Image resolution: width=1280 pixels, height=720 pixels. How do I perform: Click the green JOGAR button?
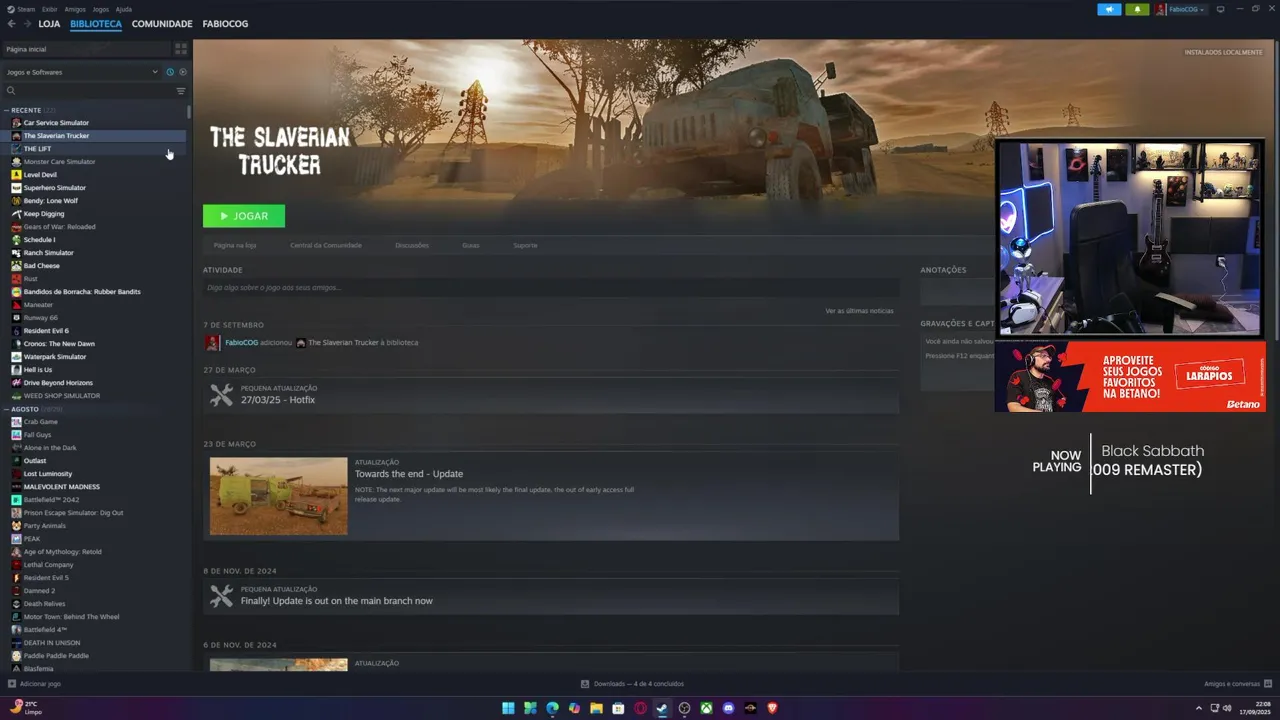click(244, 216)
